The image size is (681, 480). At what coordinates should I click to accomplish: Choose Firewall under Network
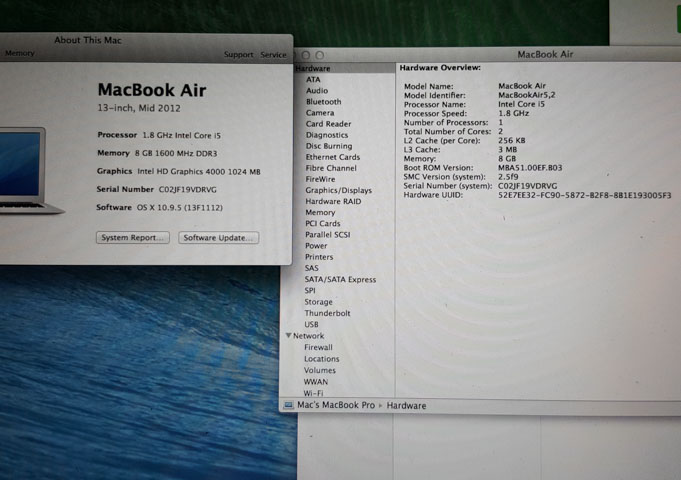(x=318, y=347)
